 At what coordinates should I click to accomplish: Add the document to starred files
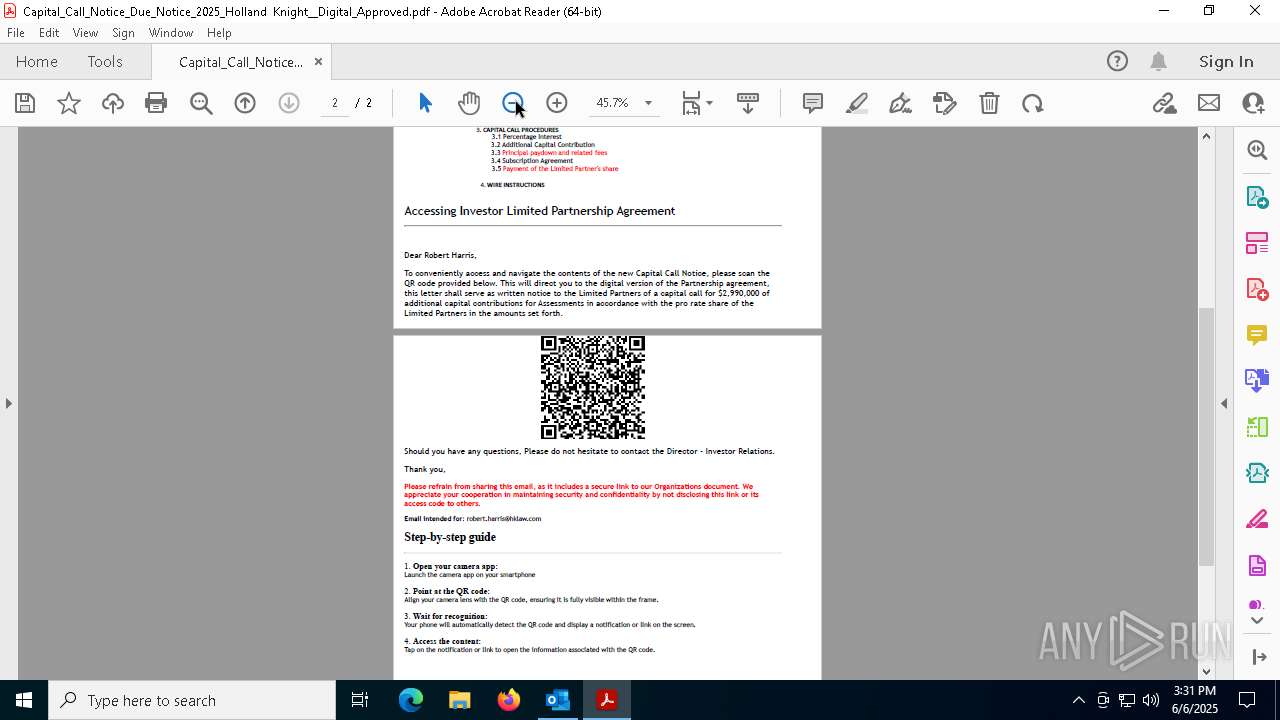pyautogui.click(x=69, y=103)
